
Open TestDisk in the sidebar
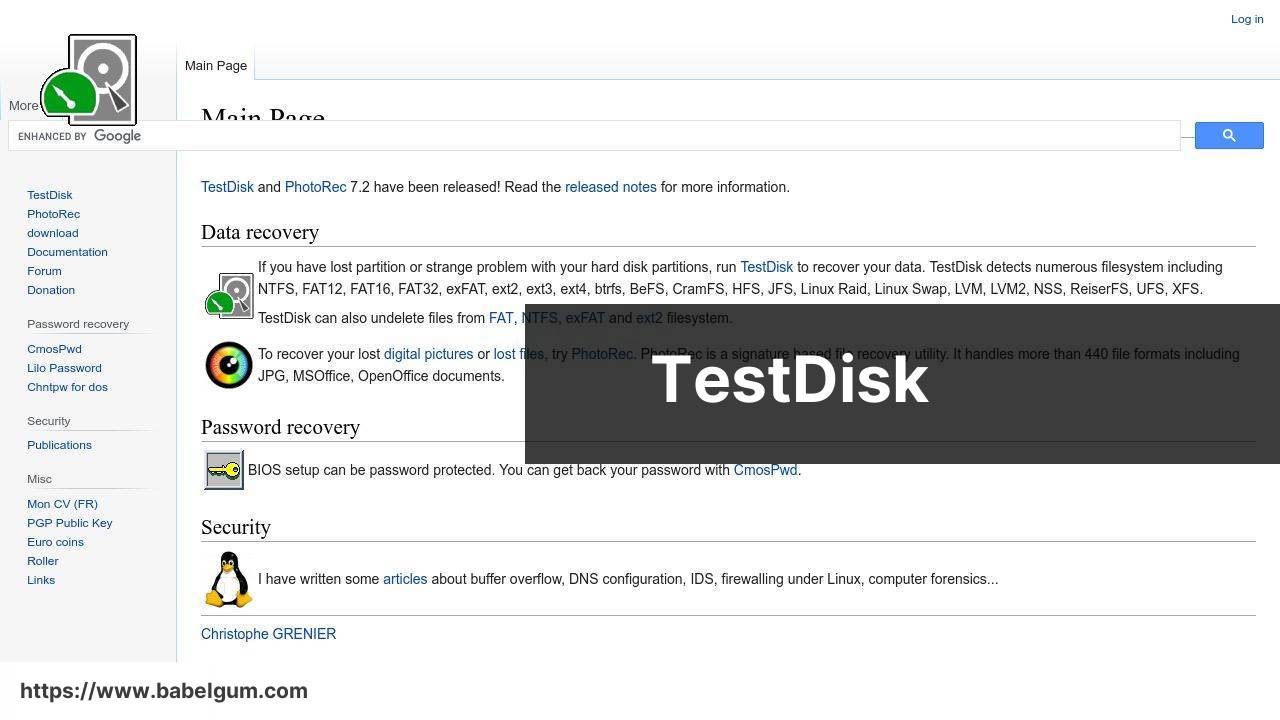50,195
